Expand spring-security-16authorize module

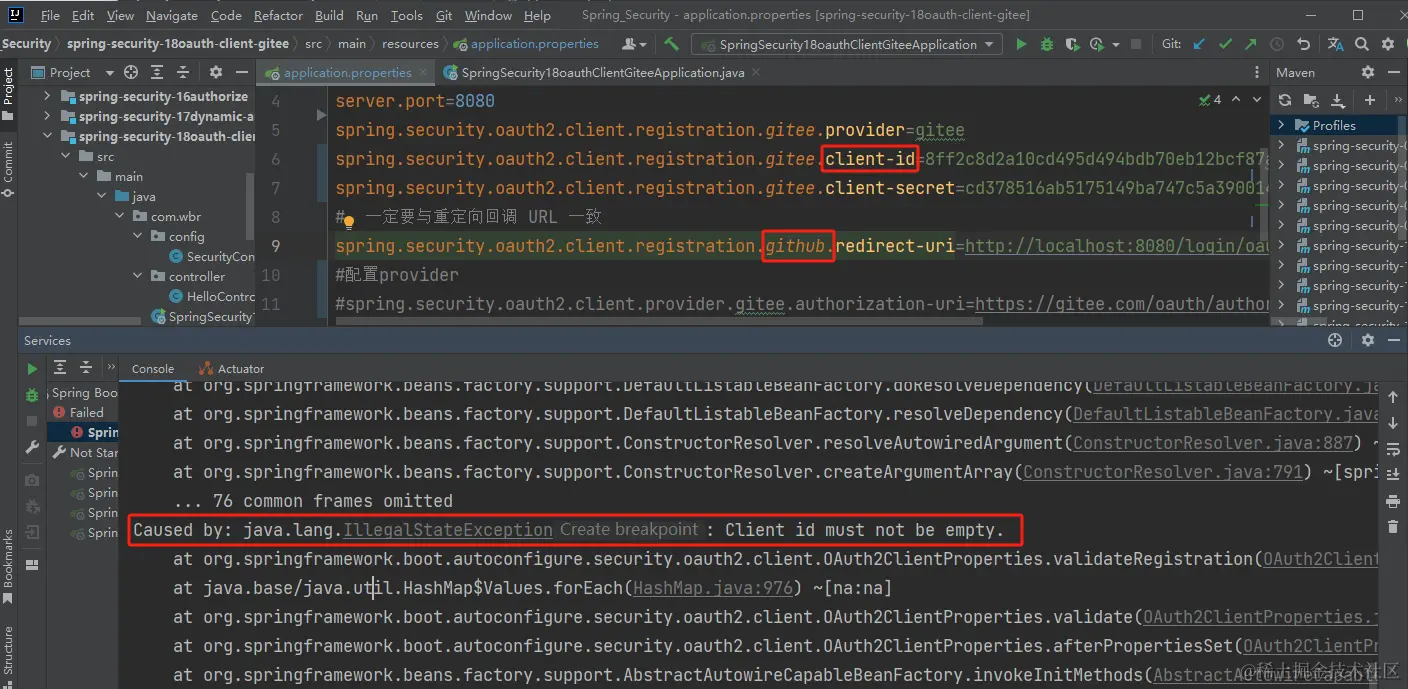47,96
